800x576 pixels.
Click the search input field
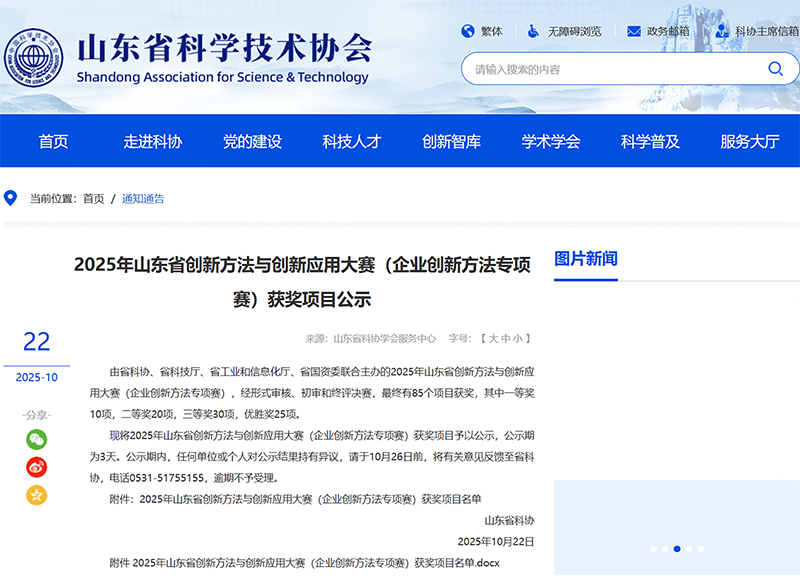[x=610, y=69]
